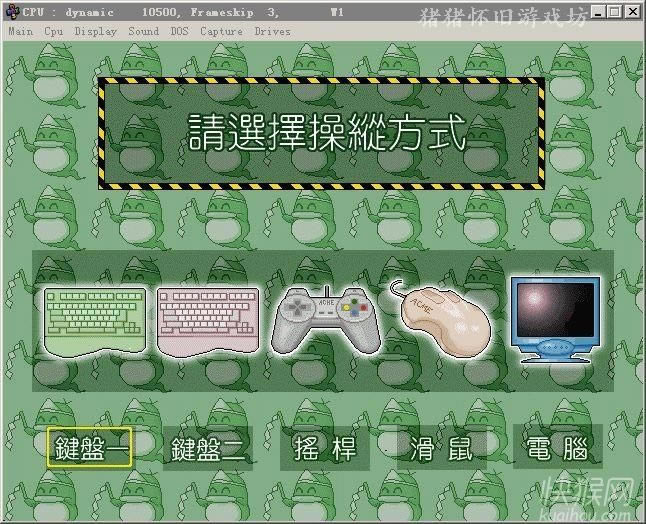Pick the blue computer monitor icon

(x=555, y=317)
